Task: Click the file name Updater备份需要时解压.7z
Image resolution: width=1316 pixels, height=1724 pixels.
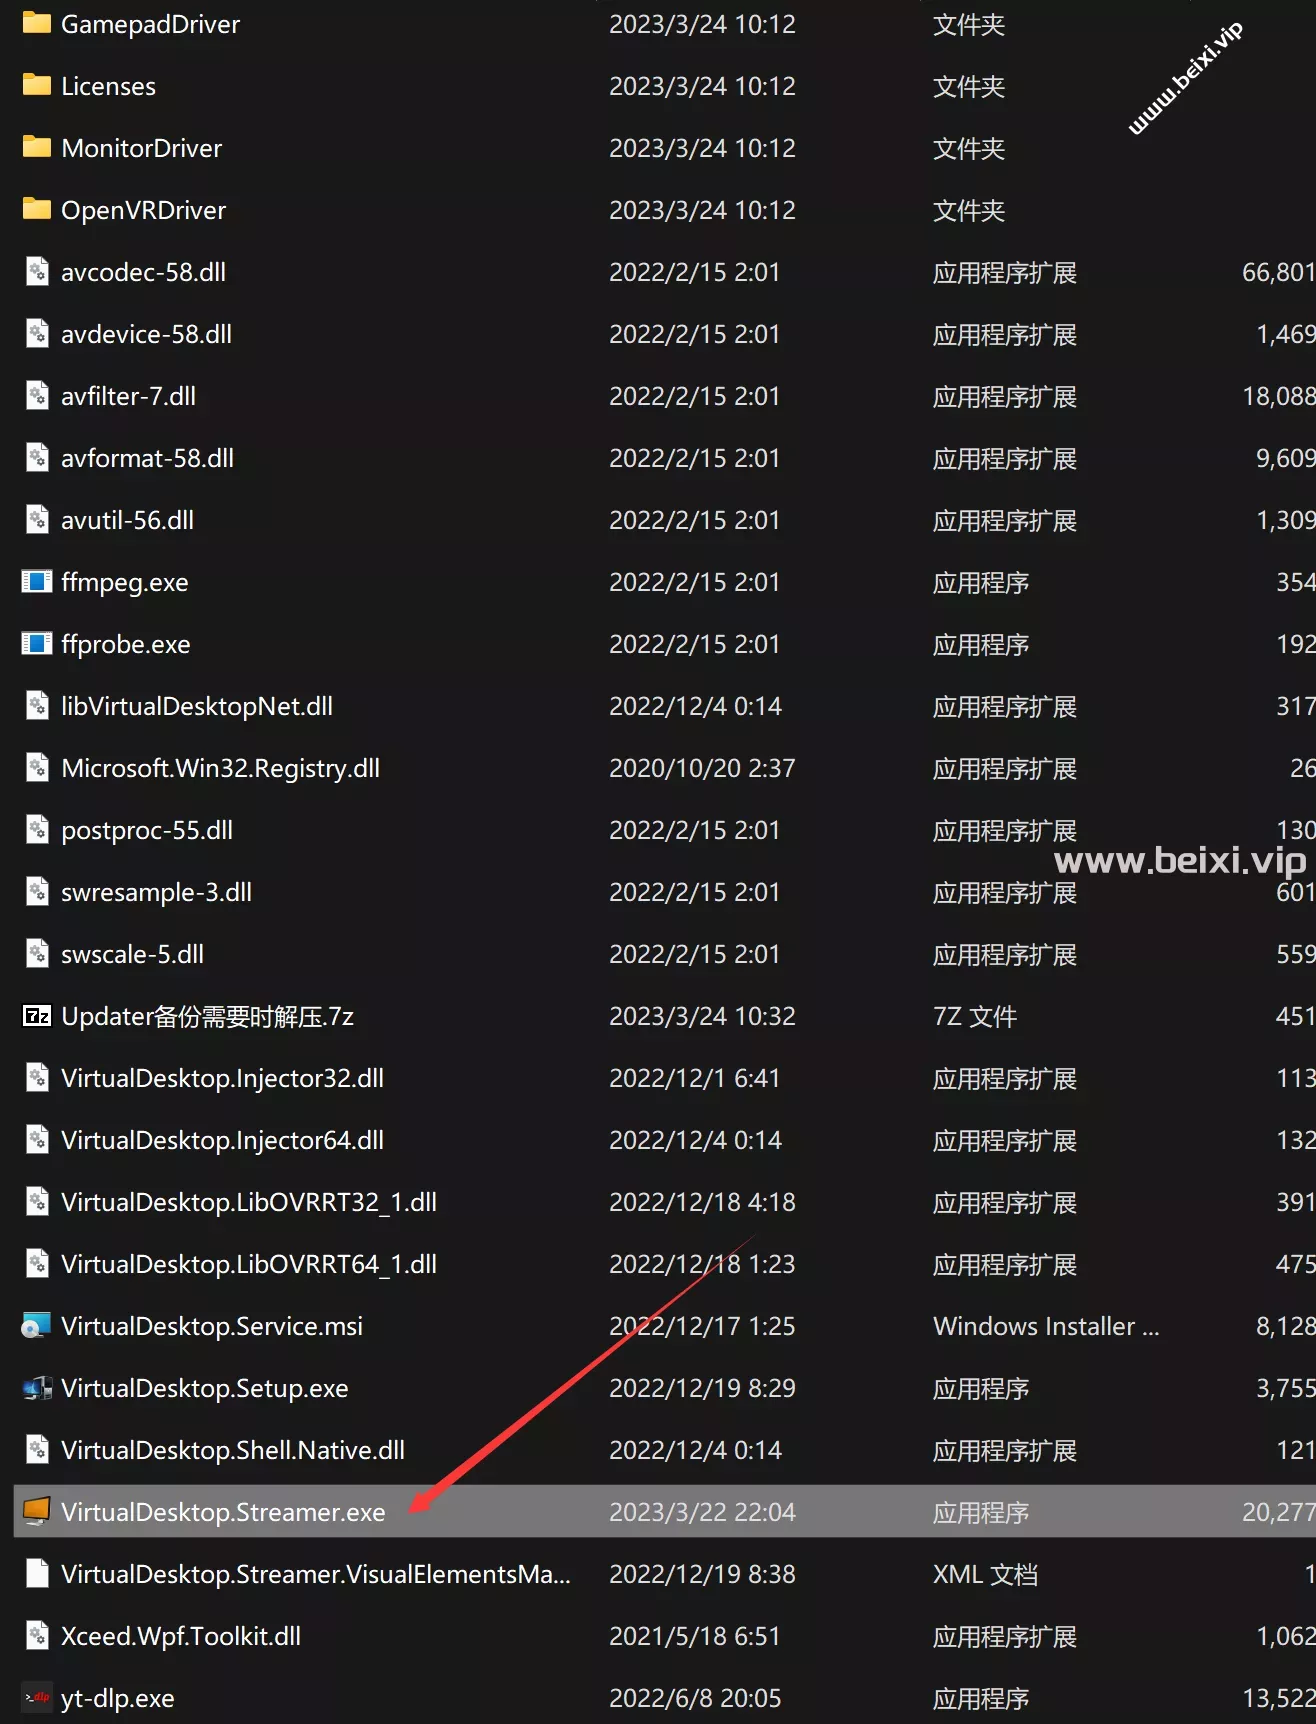Action: click(208, 1016)
